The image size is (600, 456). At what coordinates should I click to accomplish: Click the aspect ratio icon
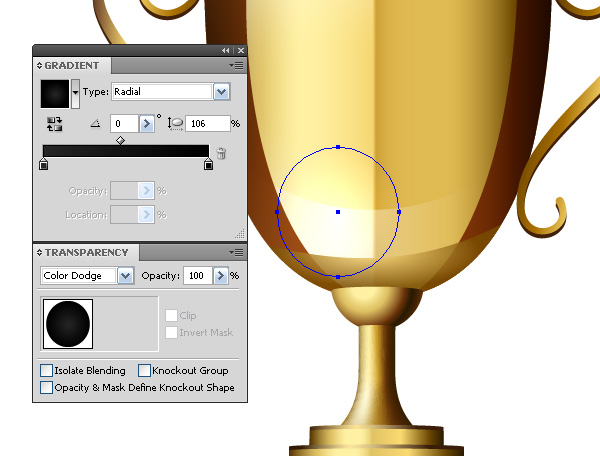tap(175, 124)
